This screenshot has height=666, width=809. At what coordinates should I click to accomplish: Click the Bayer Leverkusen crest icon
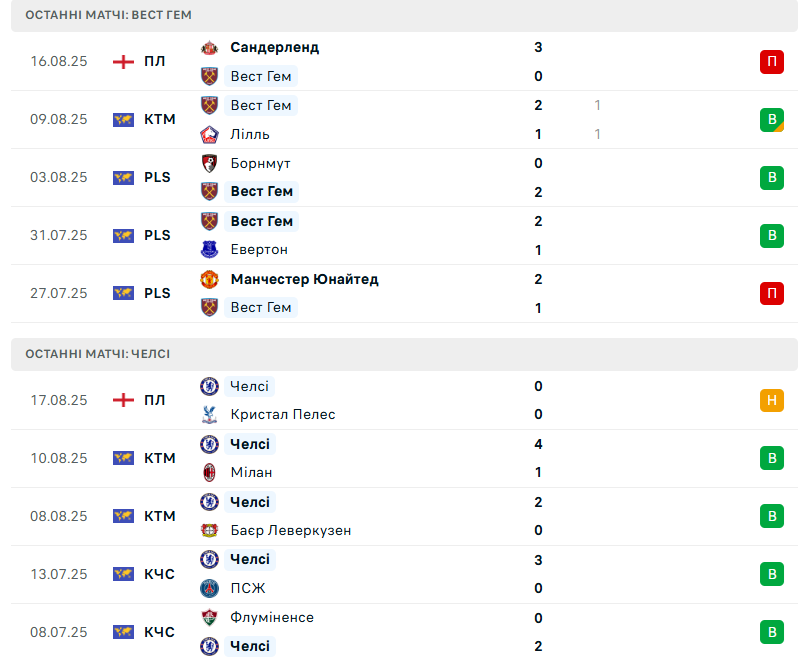coord(209,530)
